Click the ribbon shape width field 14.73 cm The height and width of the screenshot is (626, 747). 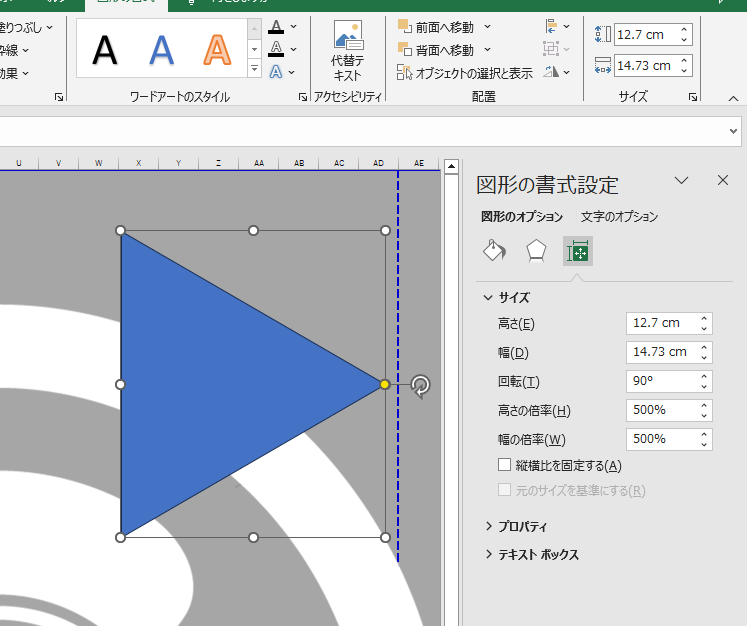(646, 65)
